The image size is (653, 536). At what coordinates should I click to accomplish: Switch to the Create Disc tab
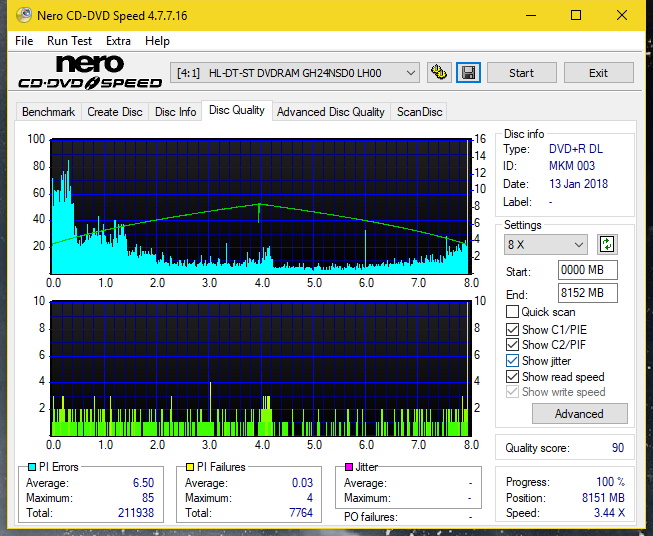[x=115, y=112]
